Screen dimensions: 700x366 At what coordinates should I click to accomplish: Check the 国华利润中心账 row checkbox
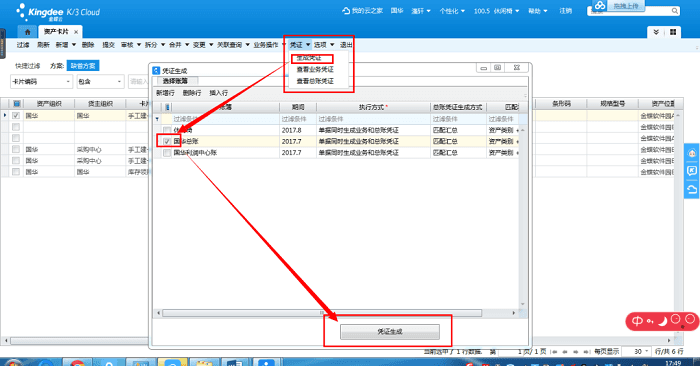(167, 153)
